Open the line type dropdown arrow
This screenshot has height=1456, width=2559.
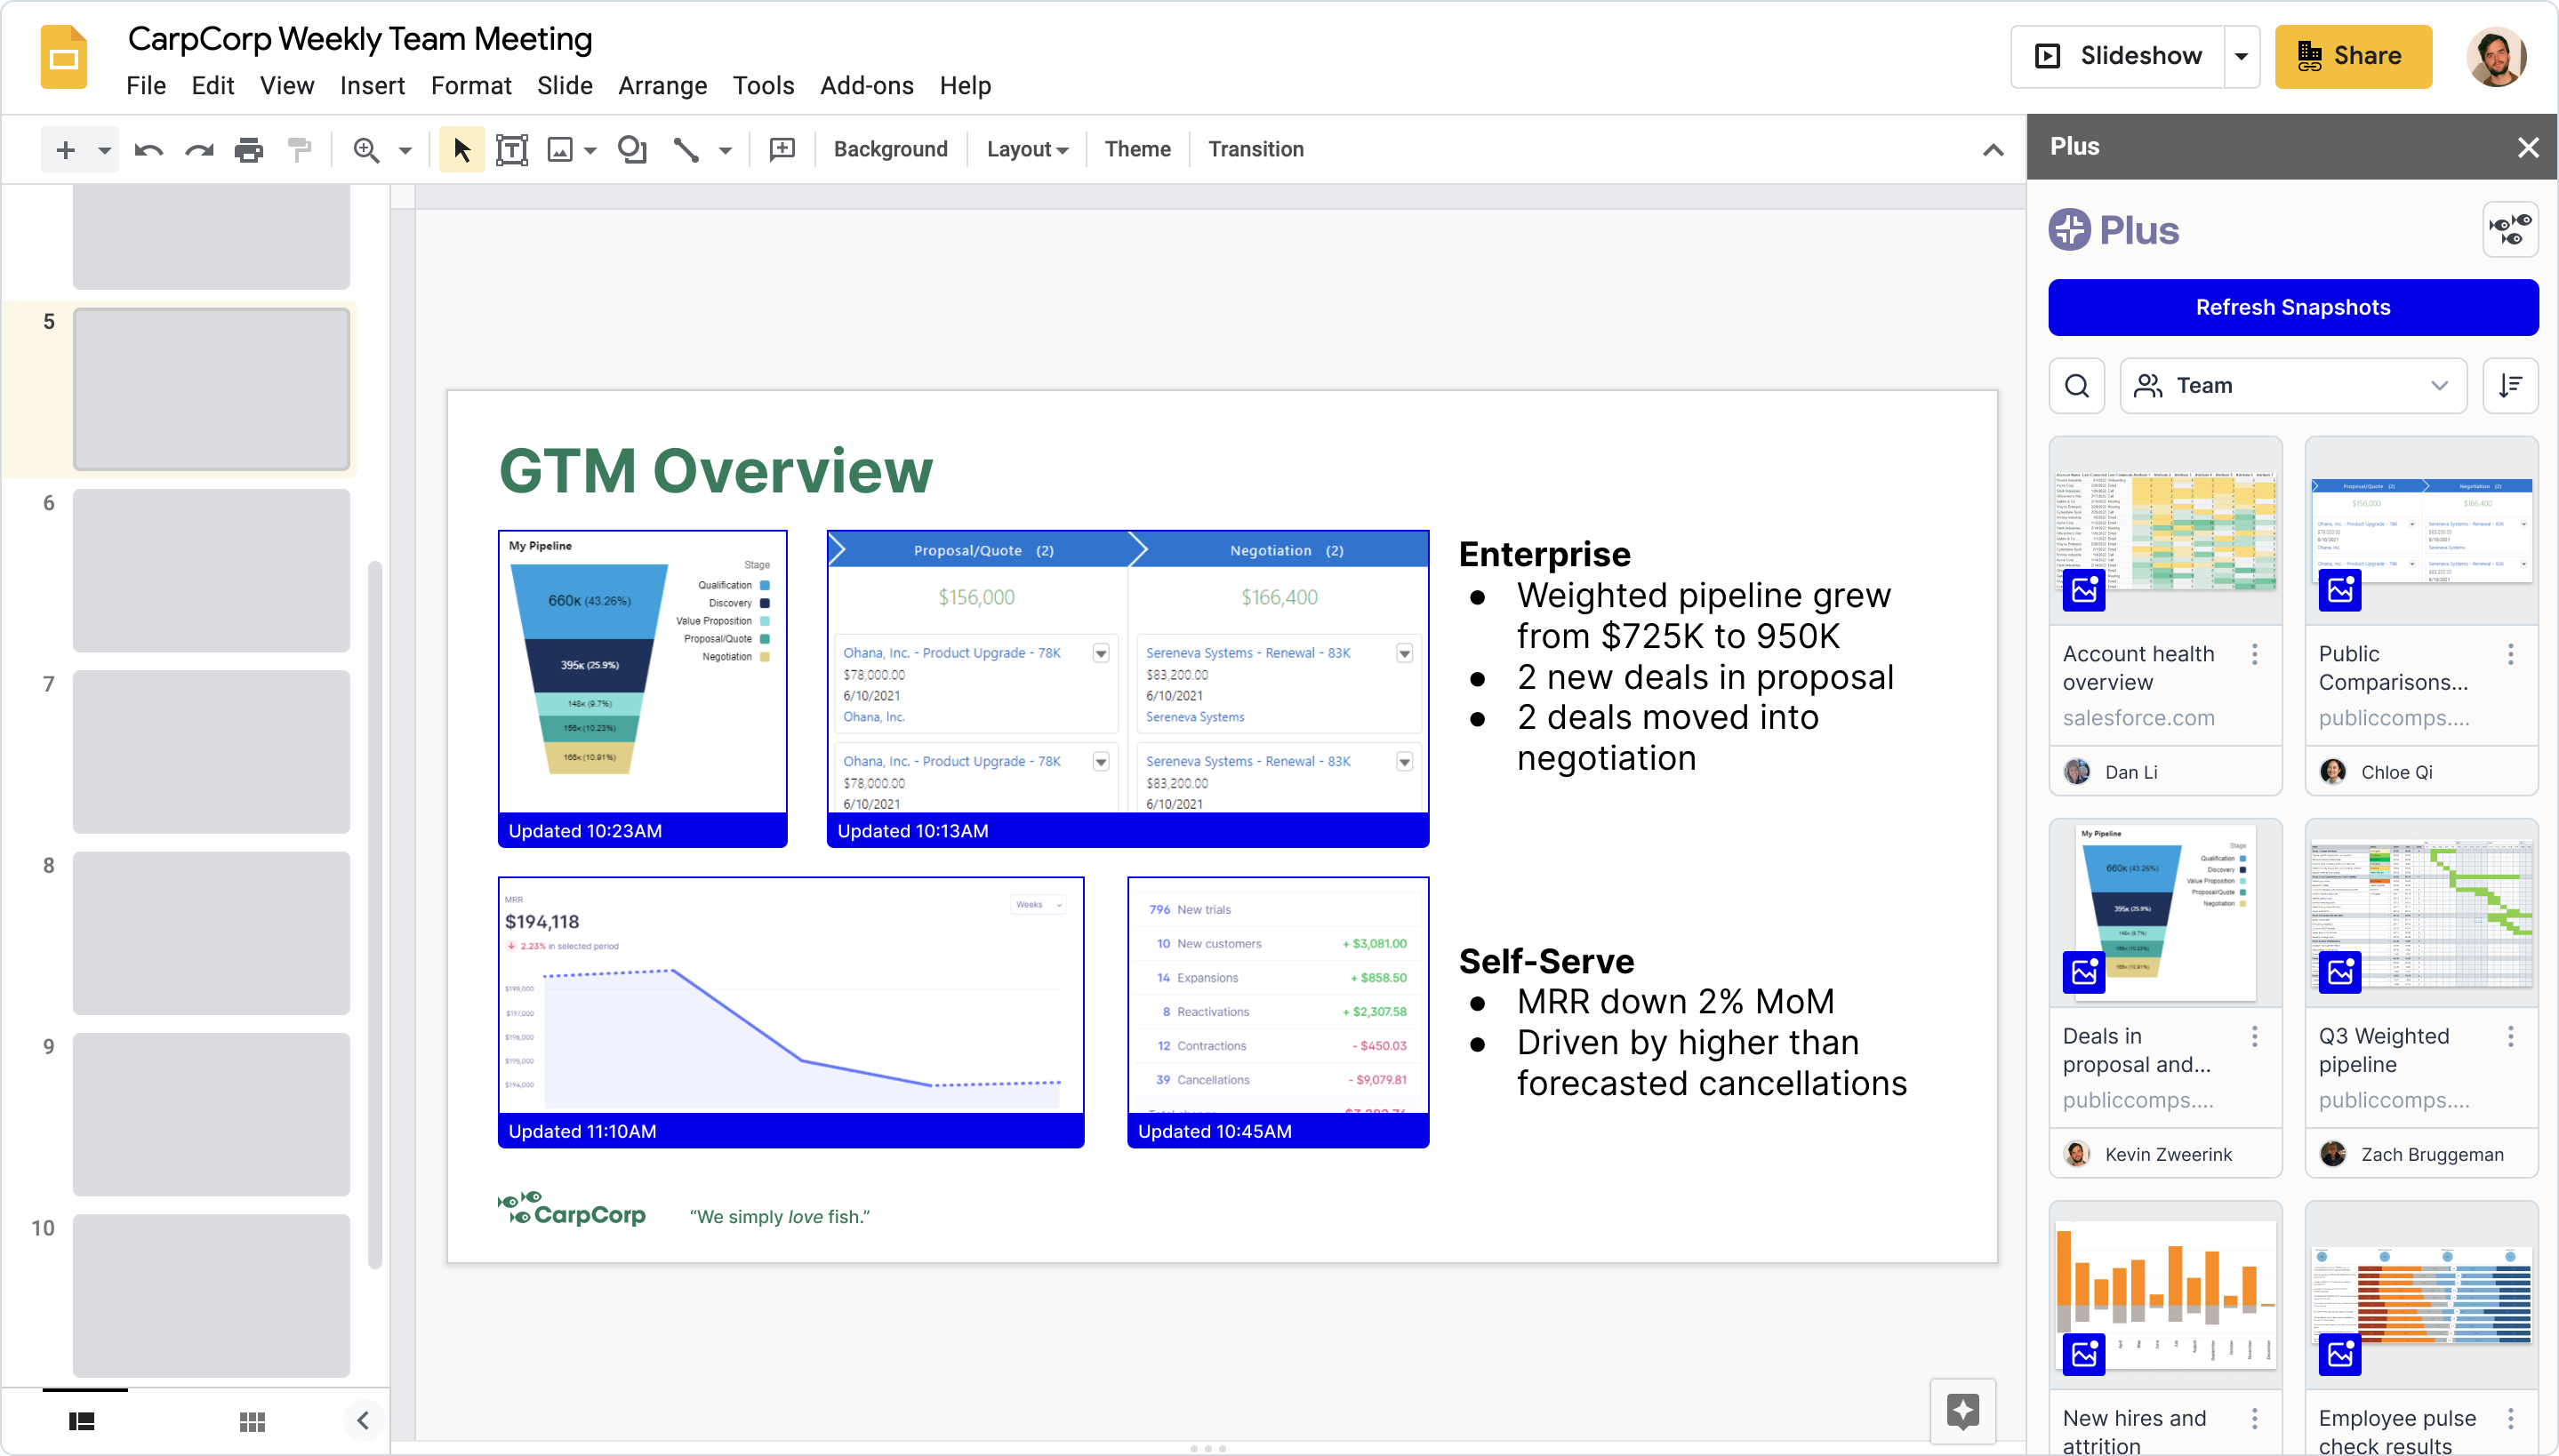point(725,150)
